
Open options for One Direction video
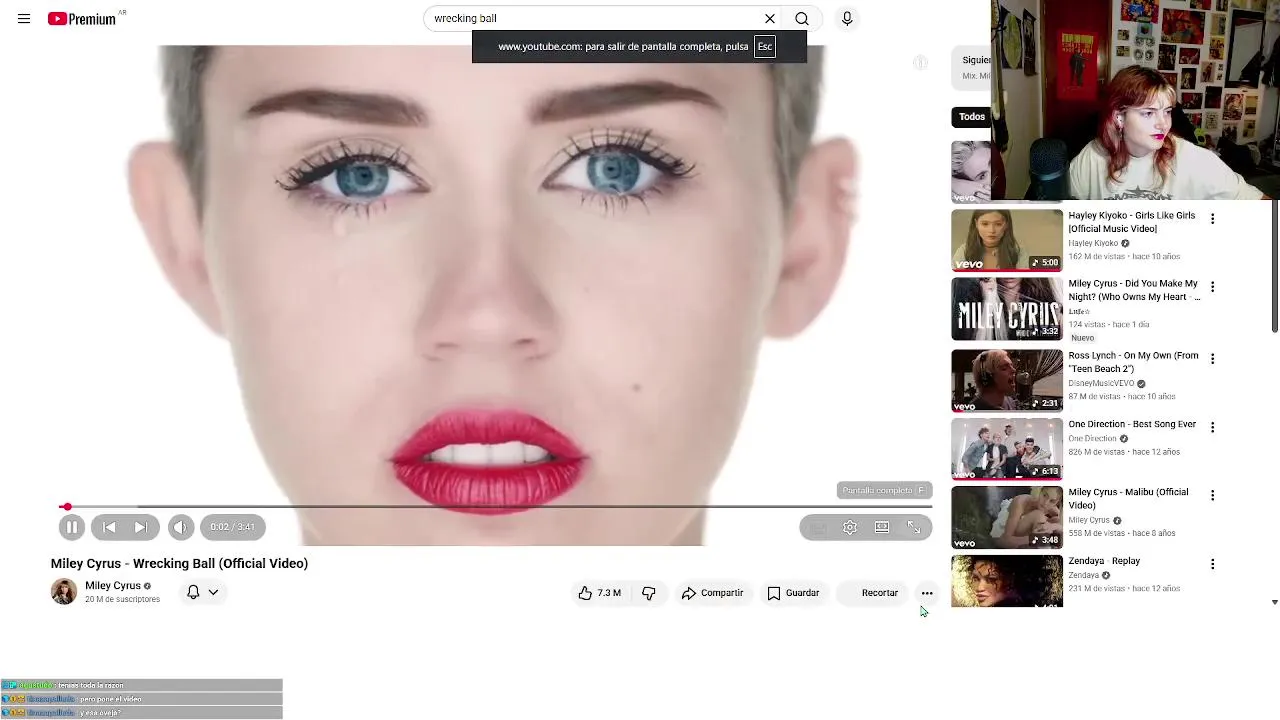tap(1213, 427)
